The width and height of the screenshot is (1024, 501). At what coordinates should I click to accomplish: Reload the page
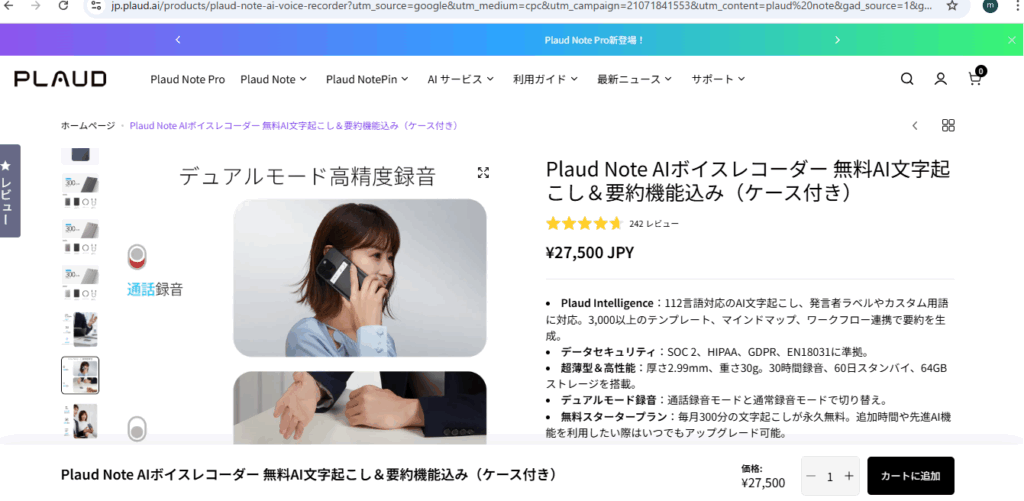tap(63, 6)
